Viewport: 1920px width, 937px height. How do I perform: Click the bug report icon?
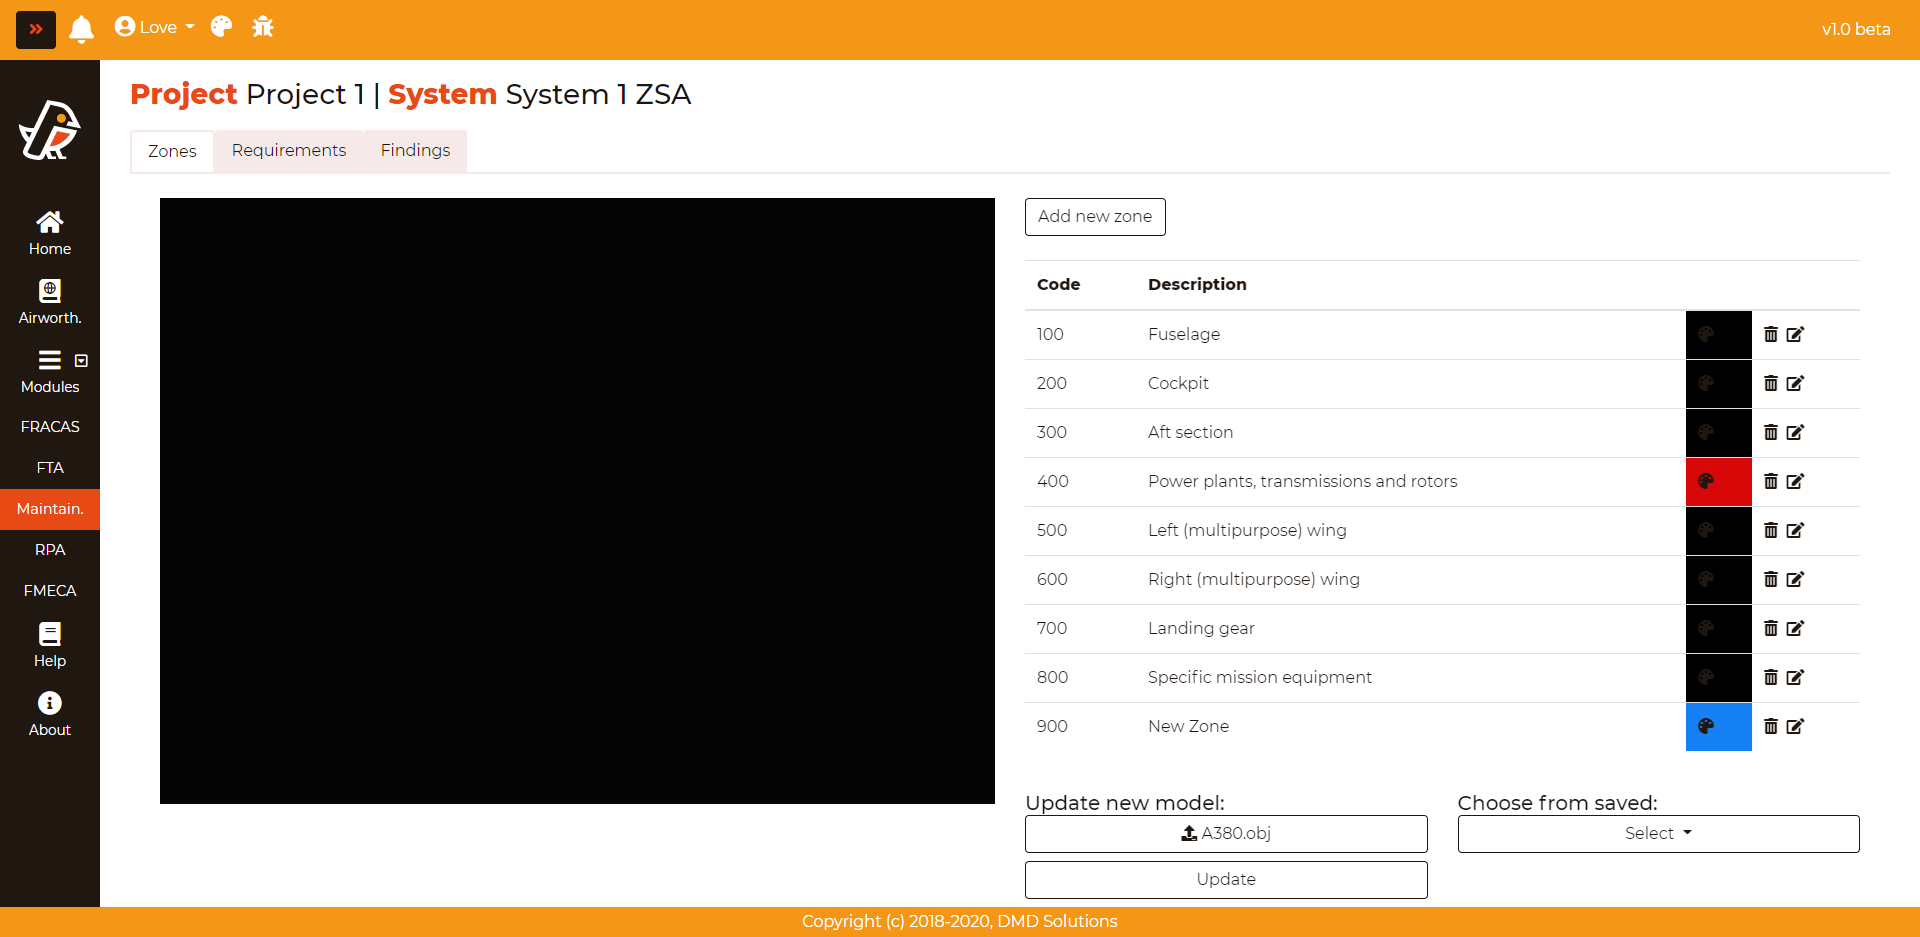coord(263,27)
